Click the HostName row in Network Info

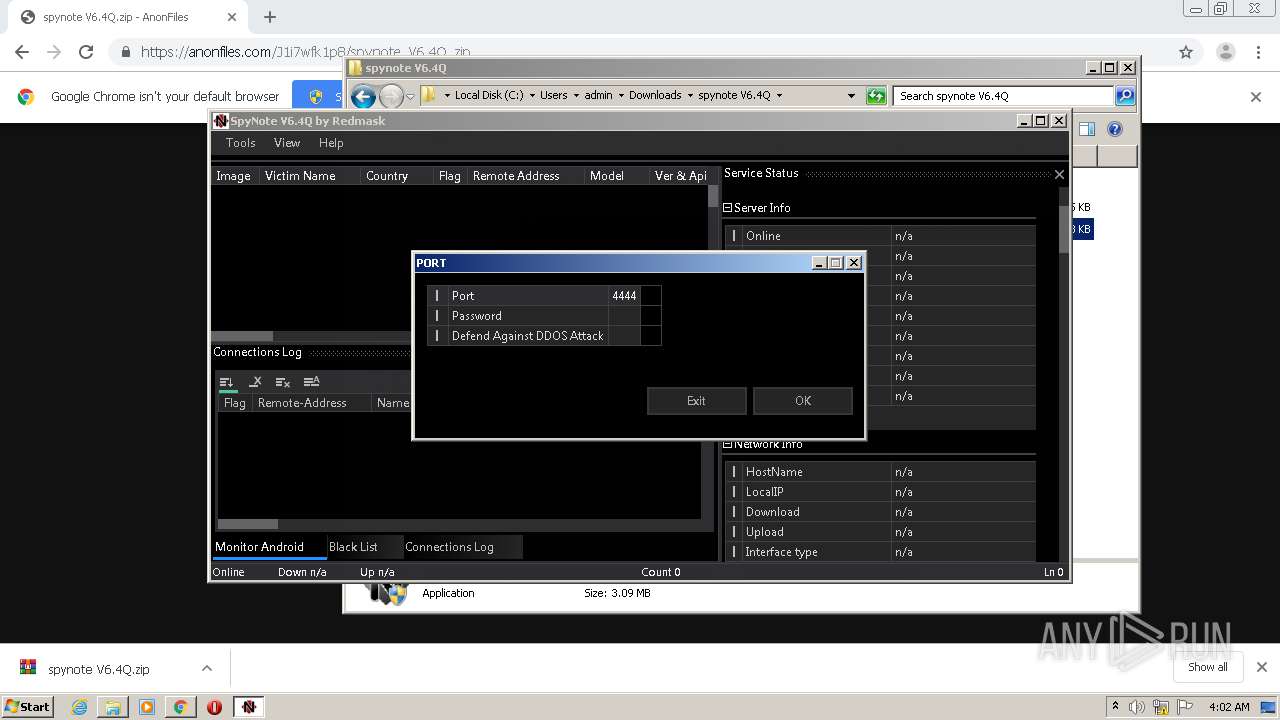point(880,472)
